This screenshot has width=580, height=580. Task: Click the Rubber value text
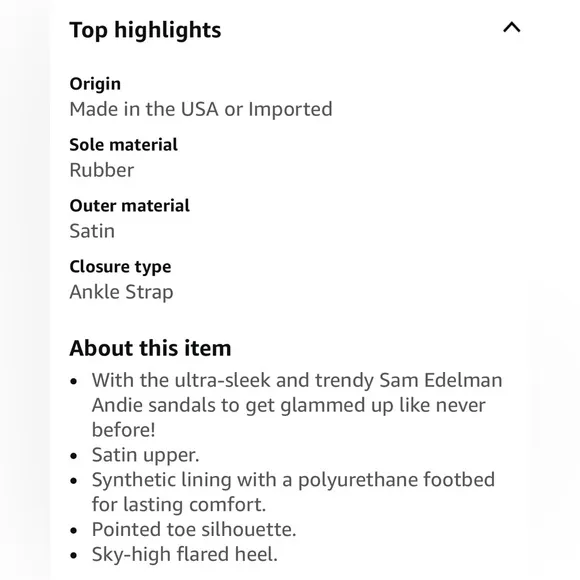tap(102, 171)
